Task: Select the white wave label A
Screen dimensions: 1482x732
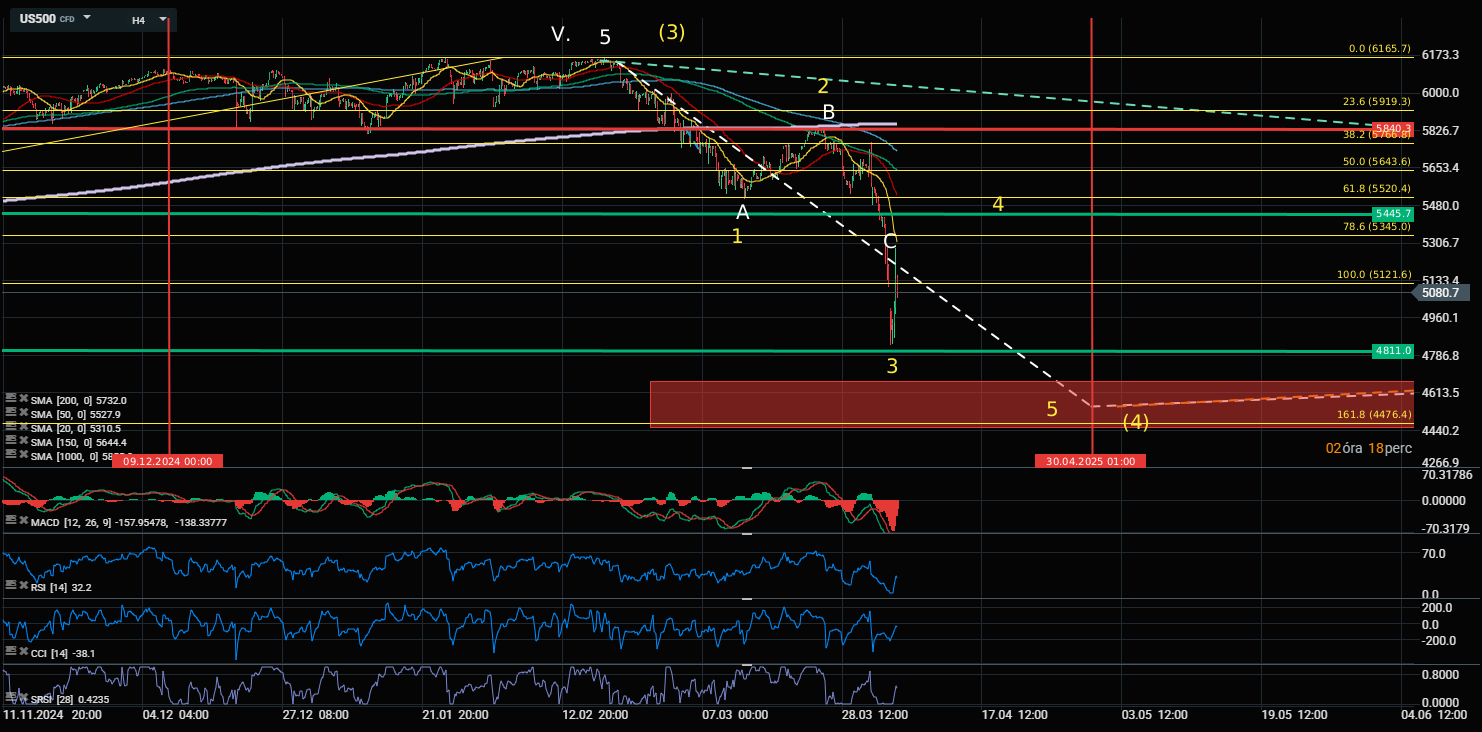Action: tap(742, 212)
